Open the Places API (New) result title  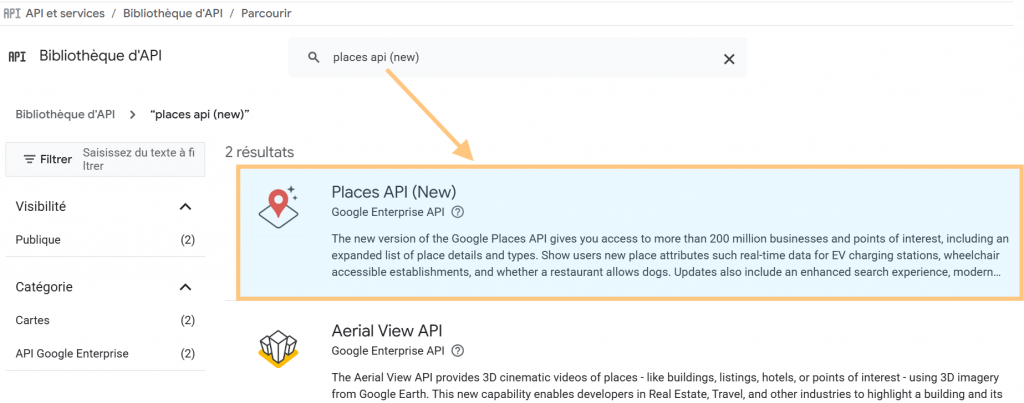tap(394, 192)
